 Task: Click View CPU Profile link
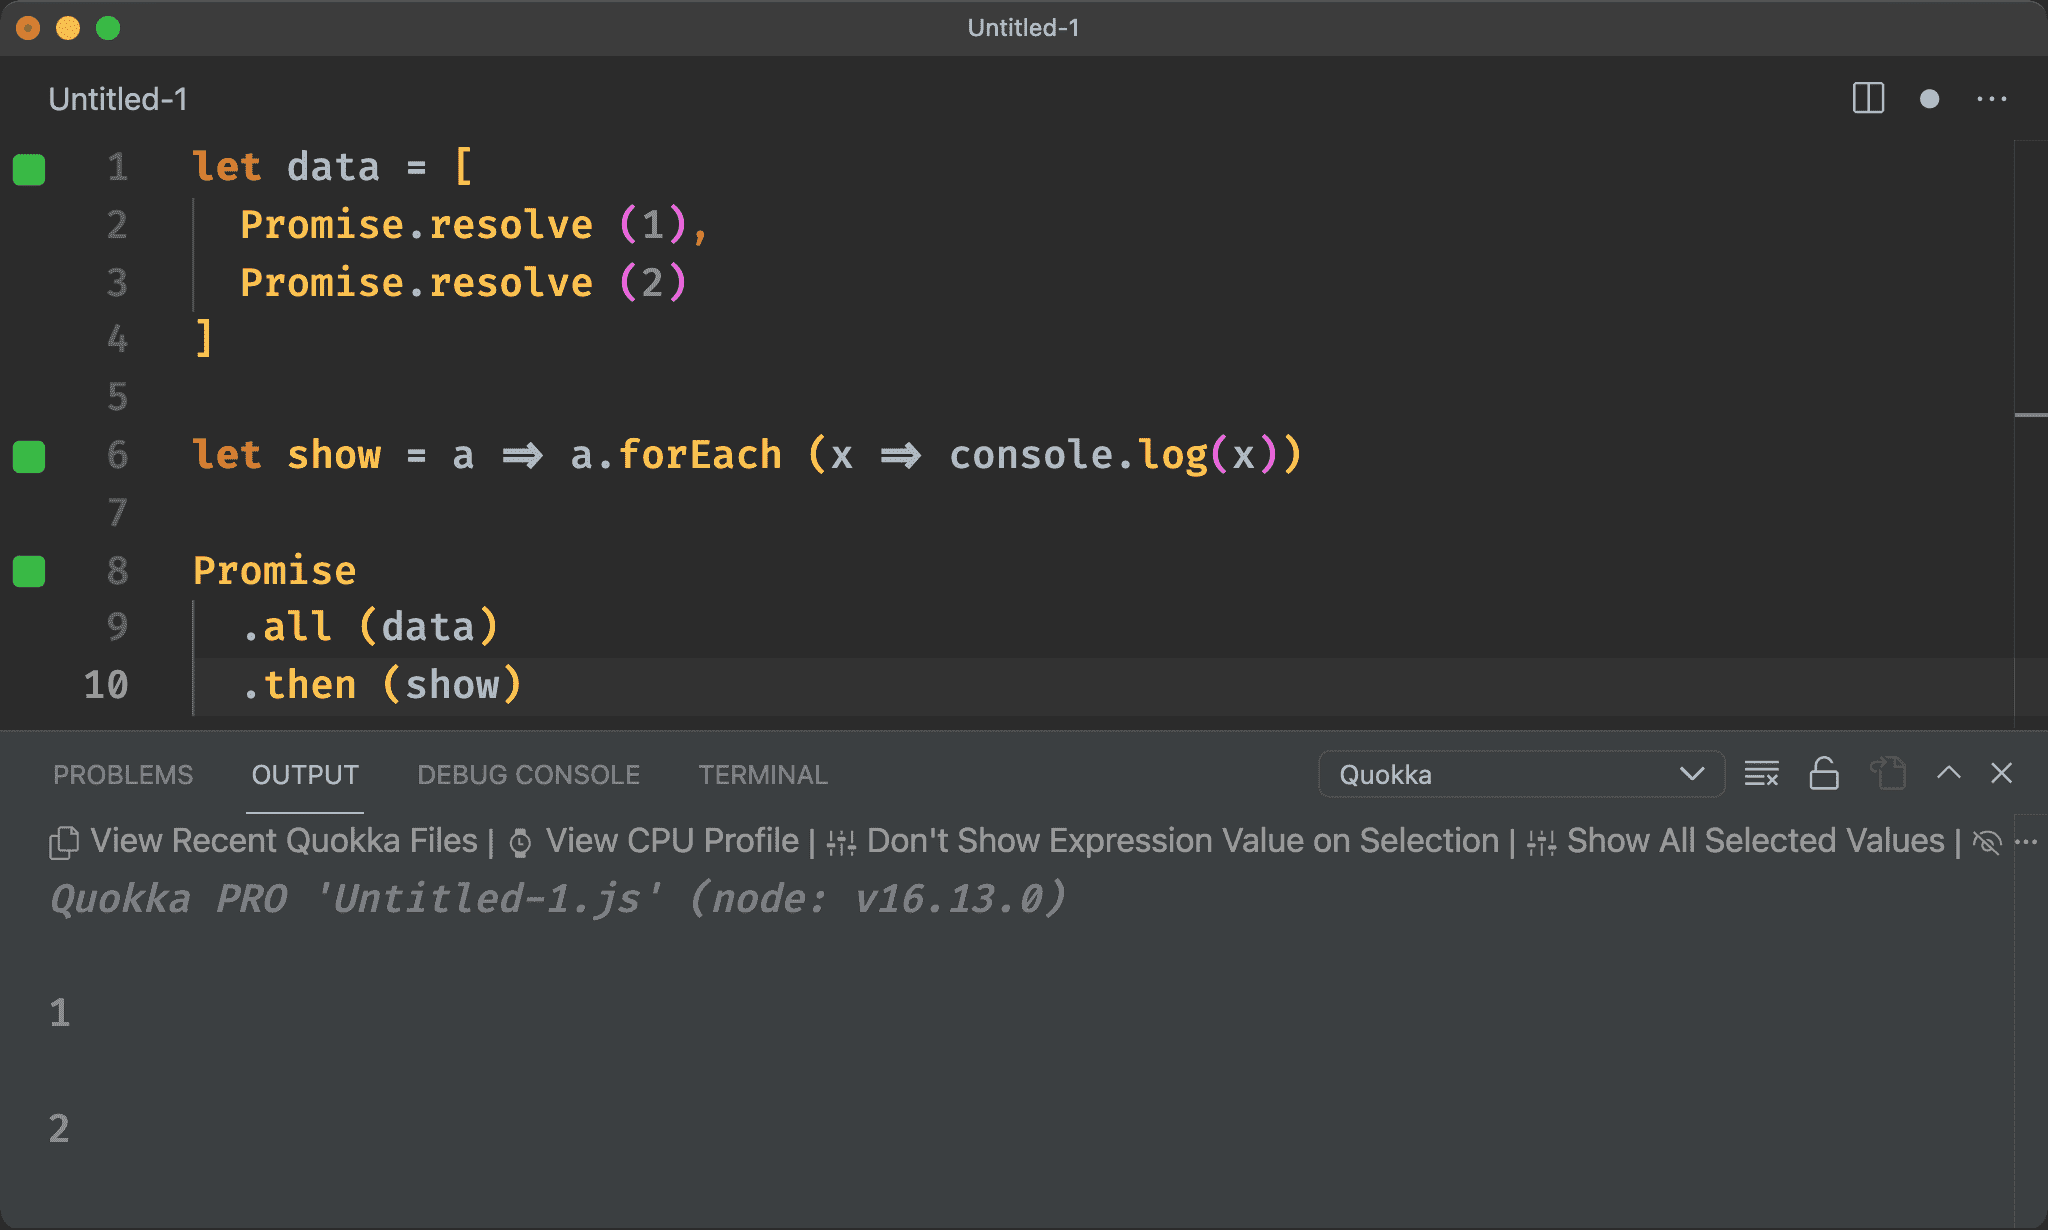point(671,841)
